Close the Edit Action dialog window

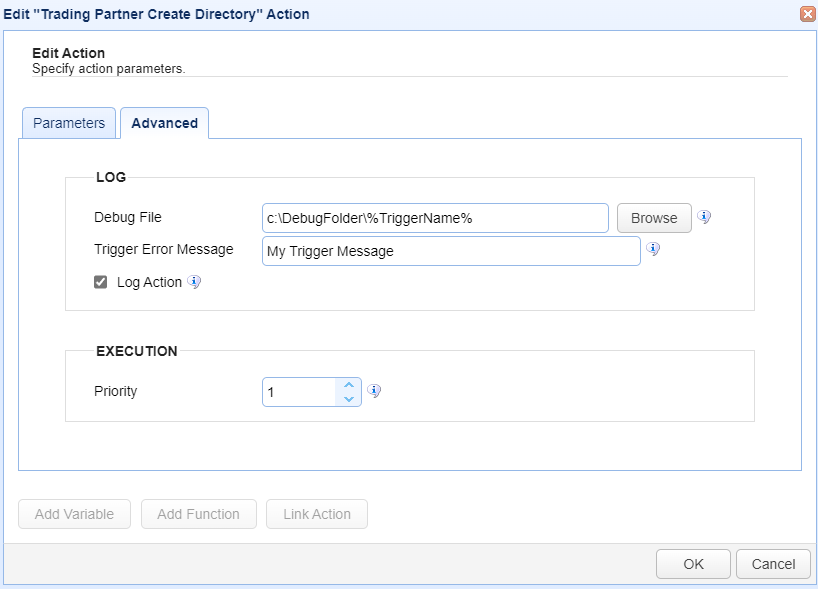click(807, 14)
